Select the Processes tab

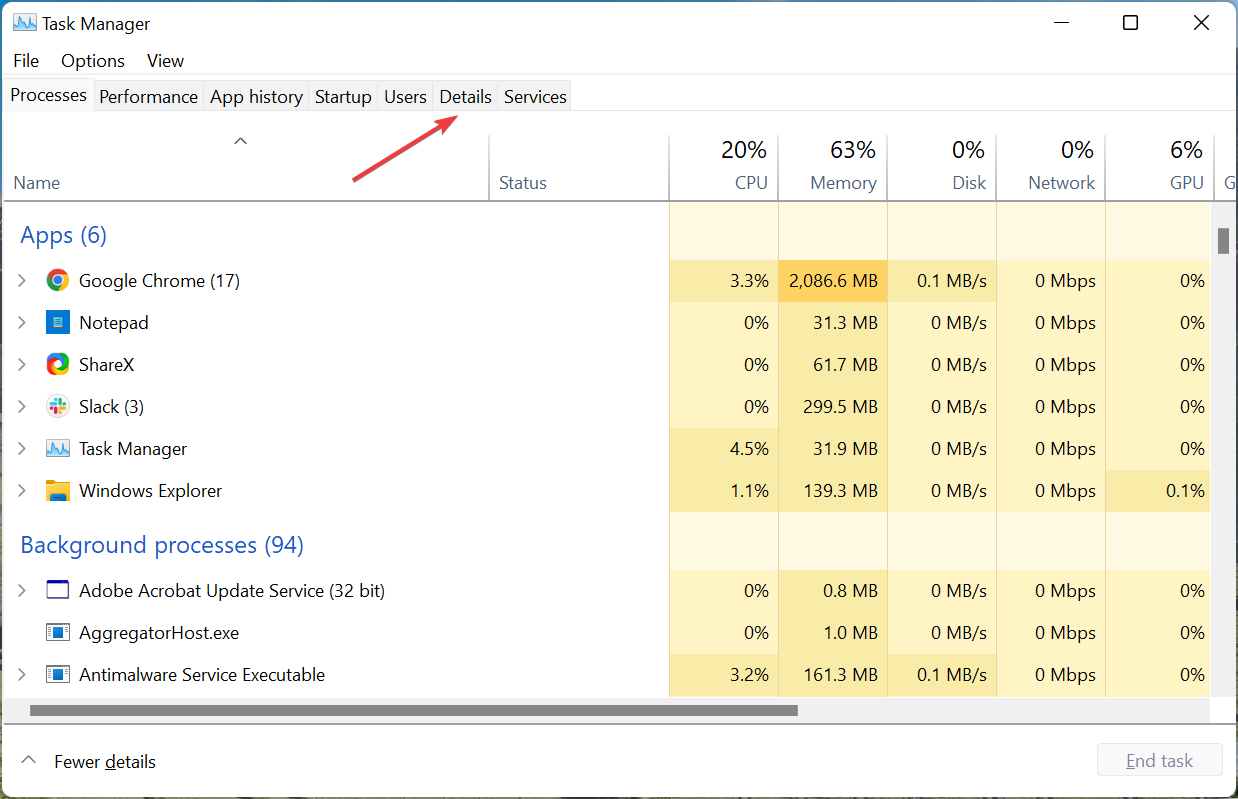click(x=48, y=95)
